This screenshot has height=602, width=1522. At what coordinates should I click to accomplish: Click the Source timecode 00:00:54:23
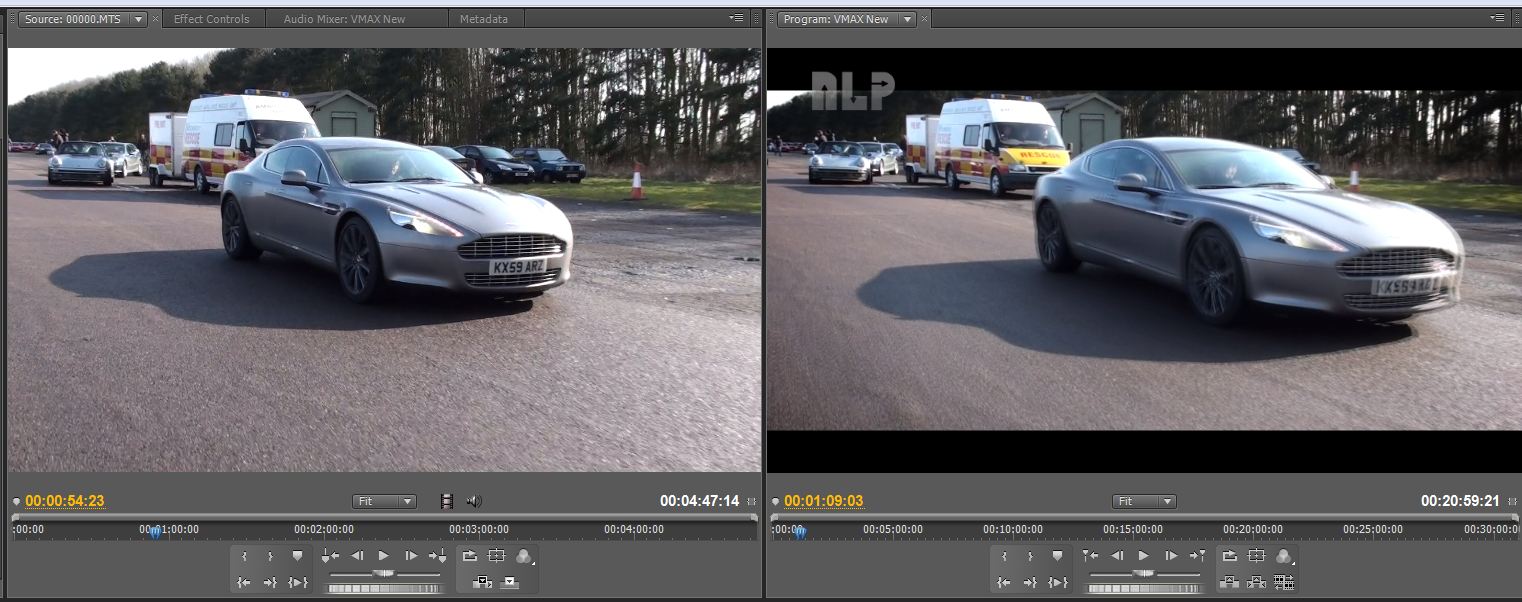click(65, 501)
